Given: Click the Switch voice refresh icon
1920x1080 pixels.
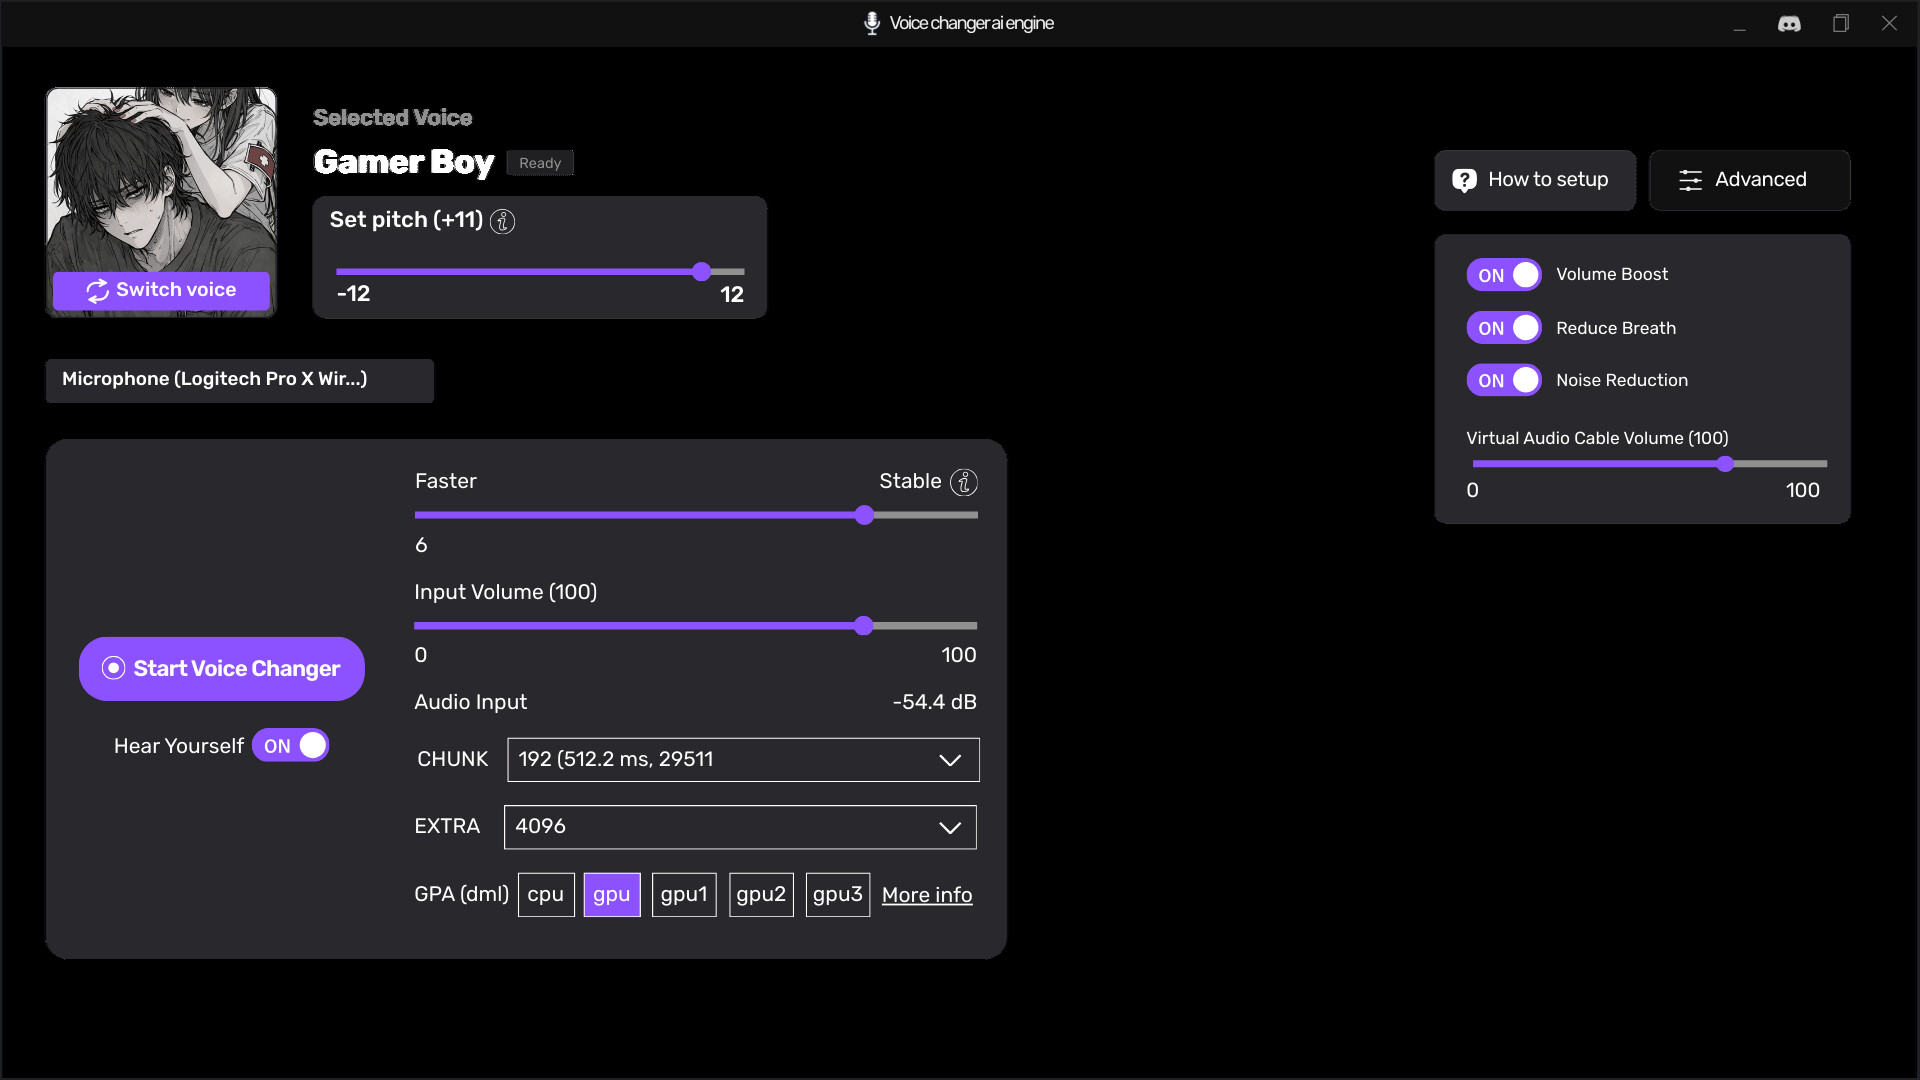Looking at the screenshot, I should pyautogui.click(x=97, y=290).
